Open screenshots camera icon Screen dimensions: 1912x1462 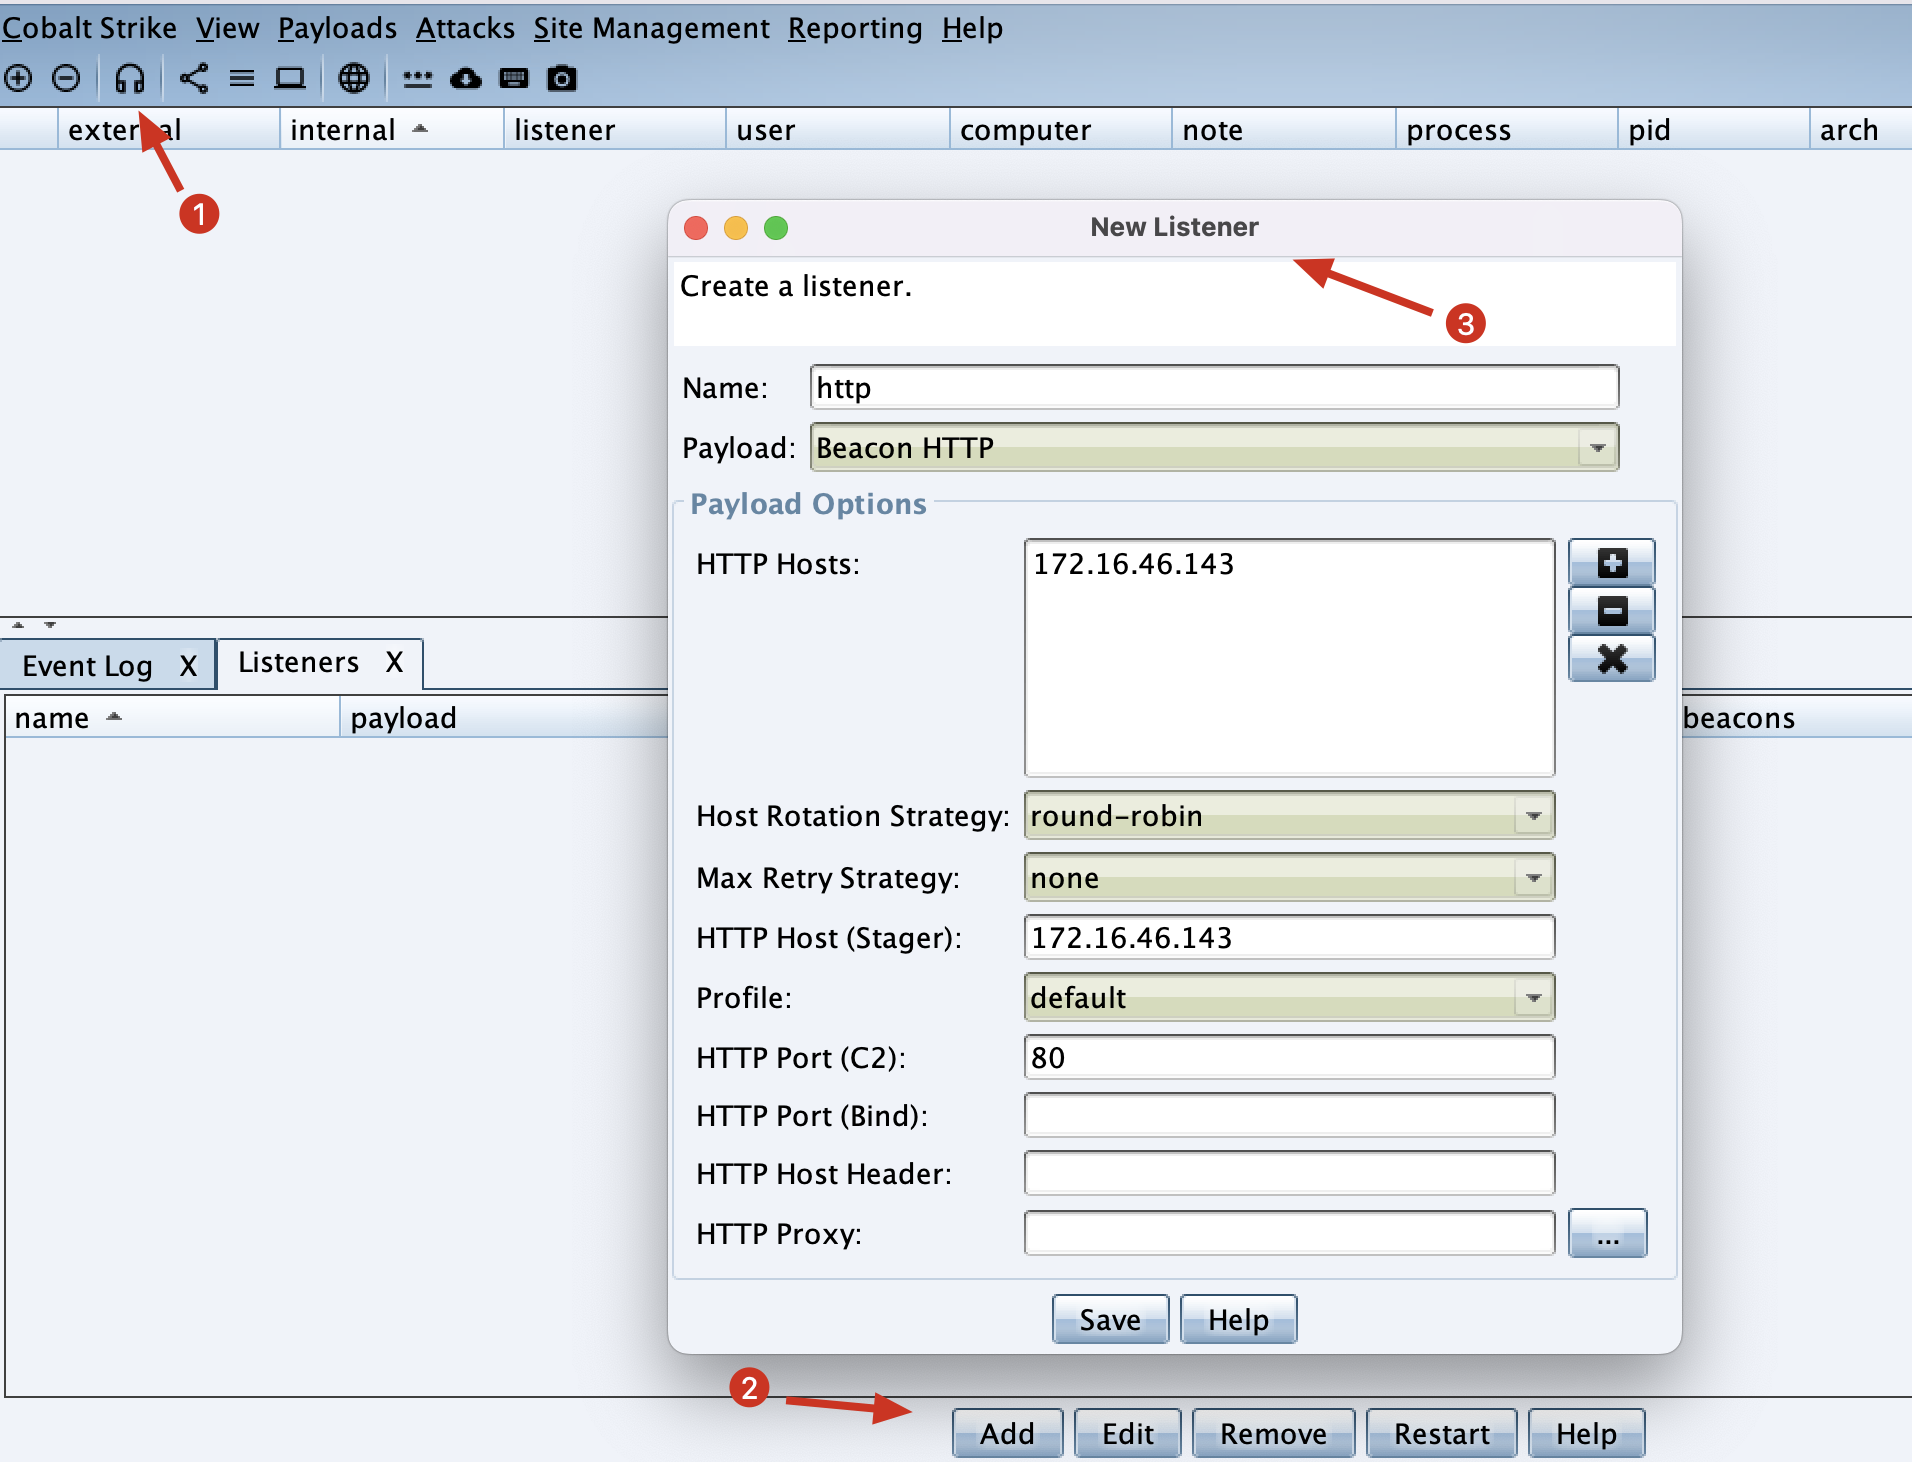[x=562, y=78]
